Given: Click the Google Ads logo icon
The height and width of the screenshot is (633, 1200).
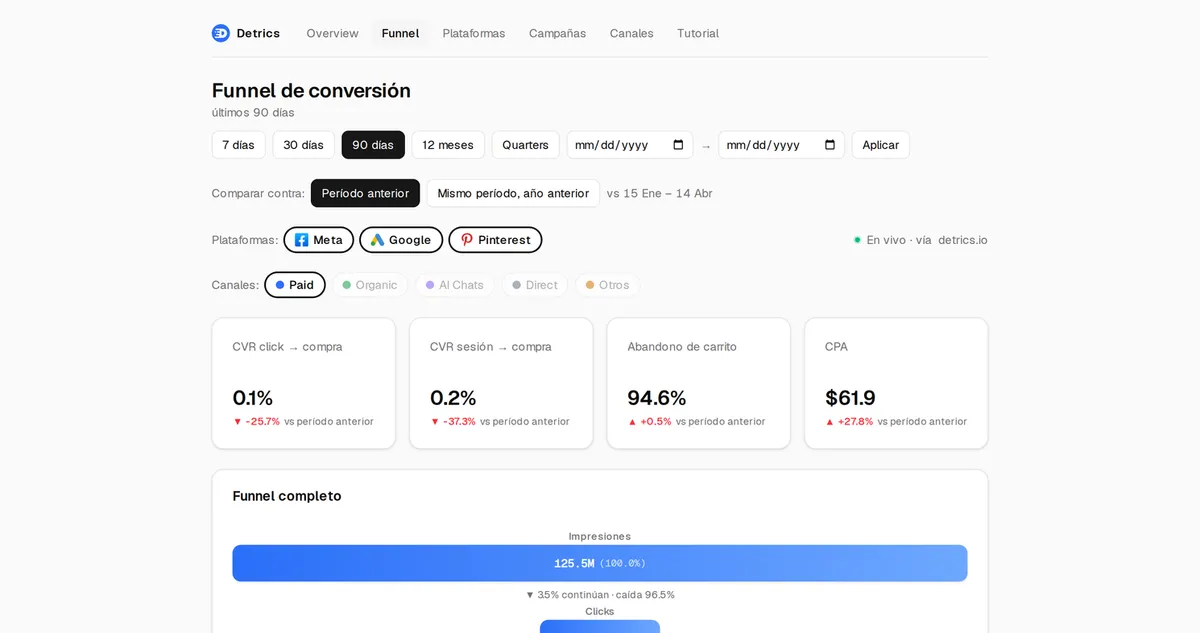Looking at the screenshot, I should (377, 240).
